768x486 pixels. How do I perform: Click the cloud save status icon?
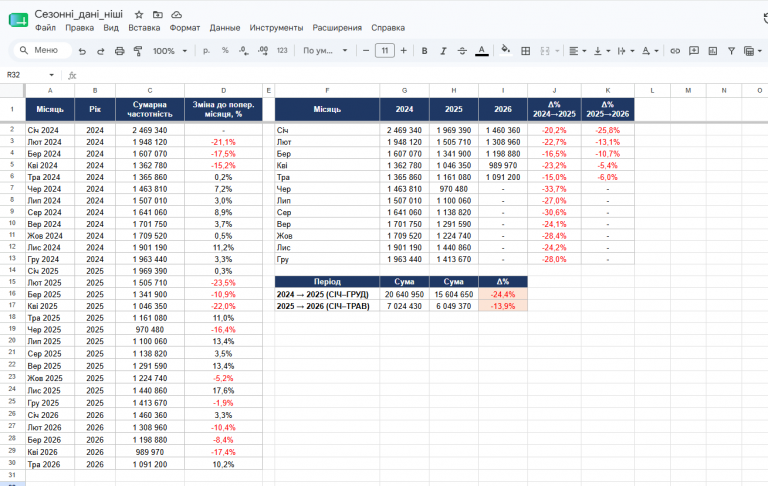click(176, 15)
